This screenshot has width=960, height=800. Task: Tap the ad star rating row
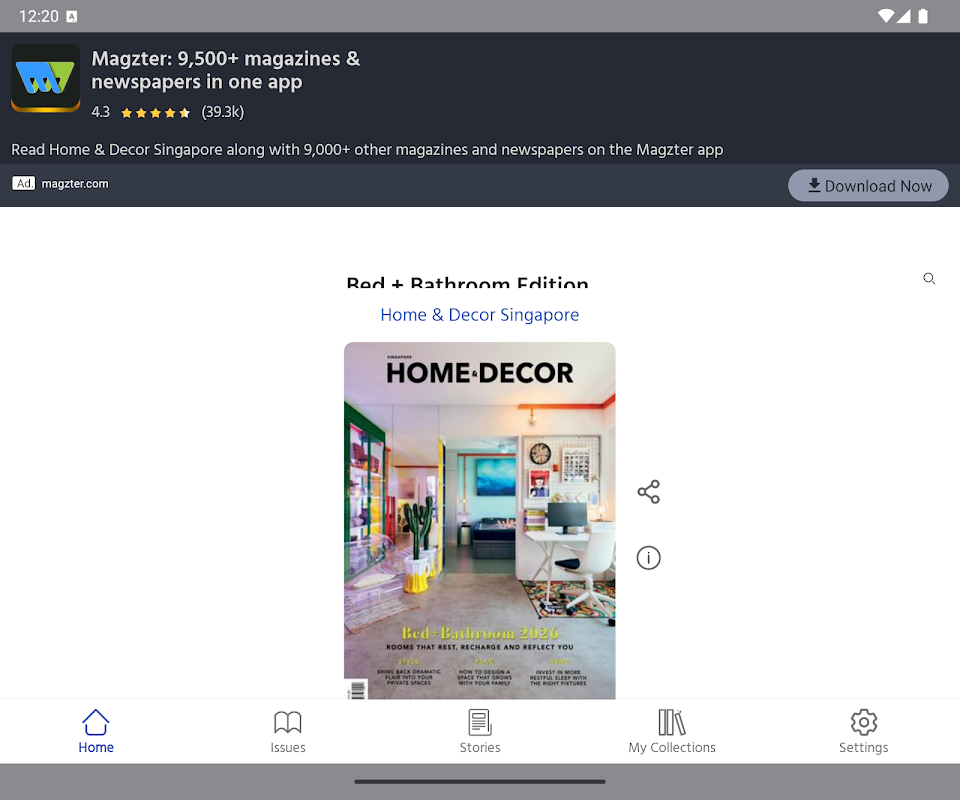[x=168, y=112]
